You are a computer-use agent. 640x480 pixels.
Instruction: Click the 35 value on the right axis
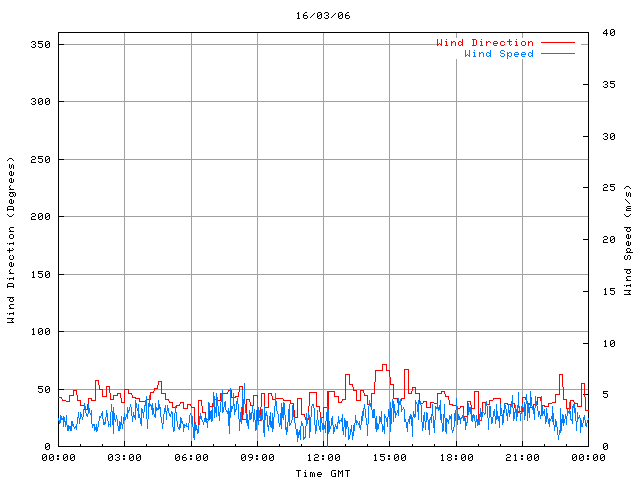click(609, 84)
